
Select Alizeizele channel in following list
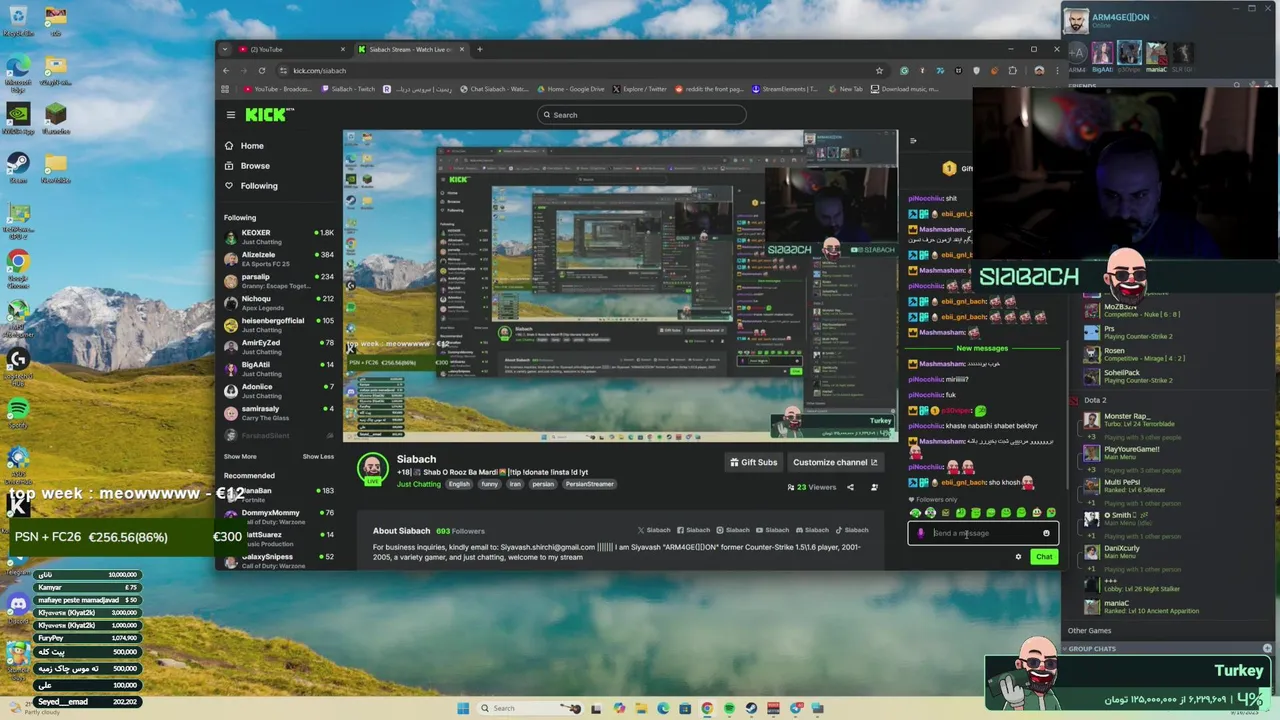(x=279, y=259)
